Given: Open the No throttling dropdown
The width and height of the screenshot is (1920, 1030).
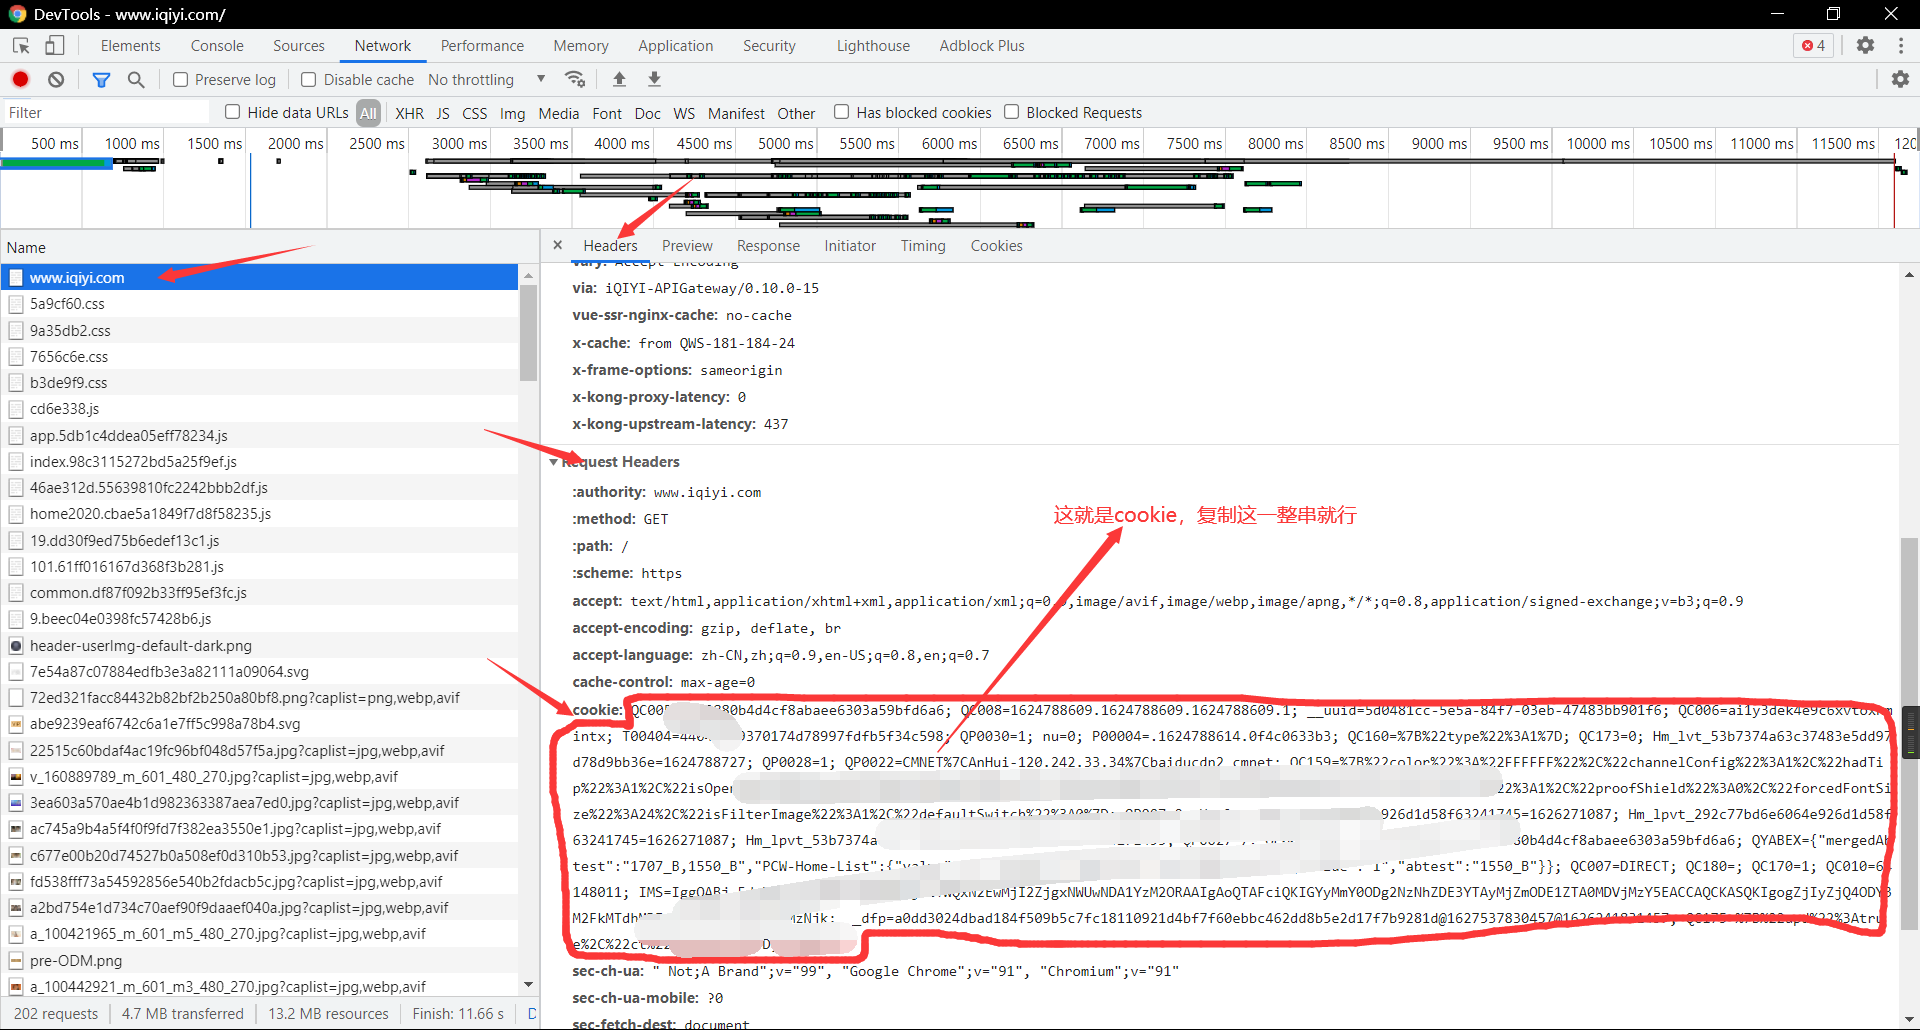Looking at the screenshot, I should [487, 79].
